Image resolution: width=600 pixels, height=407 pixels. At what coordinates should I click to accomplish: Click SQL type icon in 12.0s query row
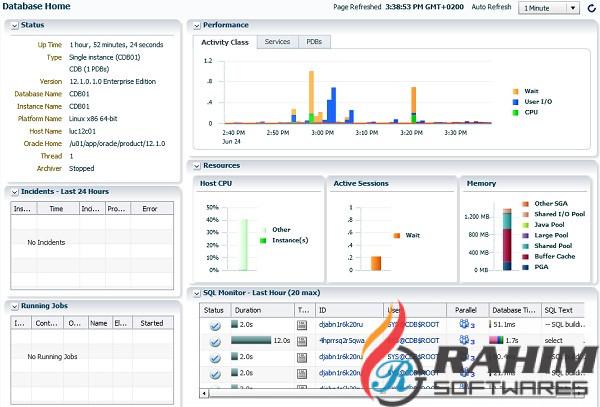(303, 341)
